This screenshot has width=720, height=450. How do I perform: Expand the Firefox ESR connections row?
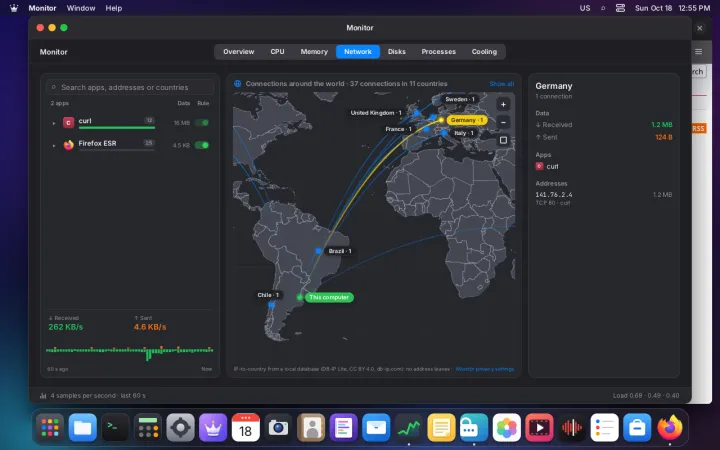point(54,146)
